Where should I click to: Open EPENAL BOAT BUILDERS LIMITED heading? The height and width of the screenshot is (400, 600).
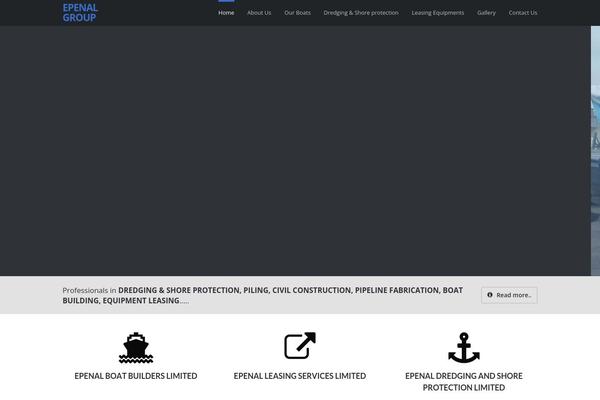(x=136, y=376)
